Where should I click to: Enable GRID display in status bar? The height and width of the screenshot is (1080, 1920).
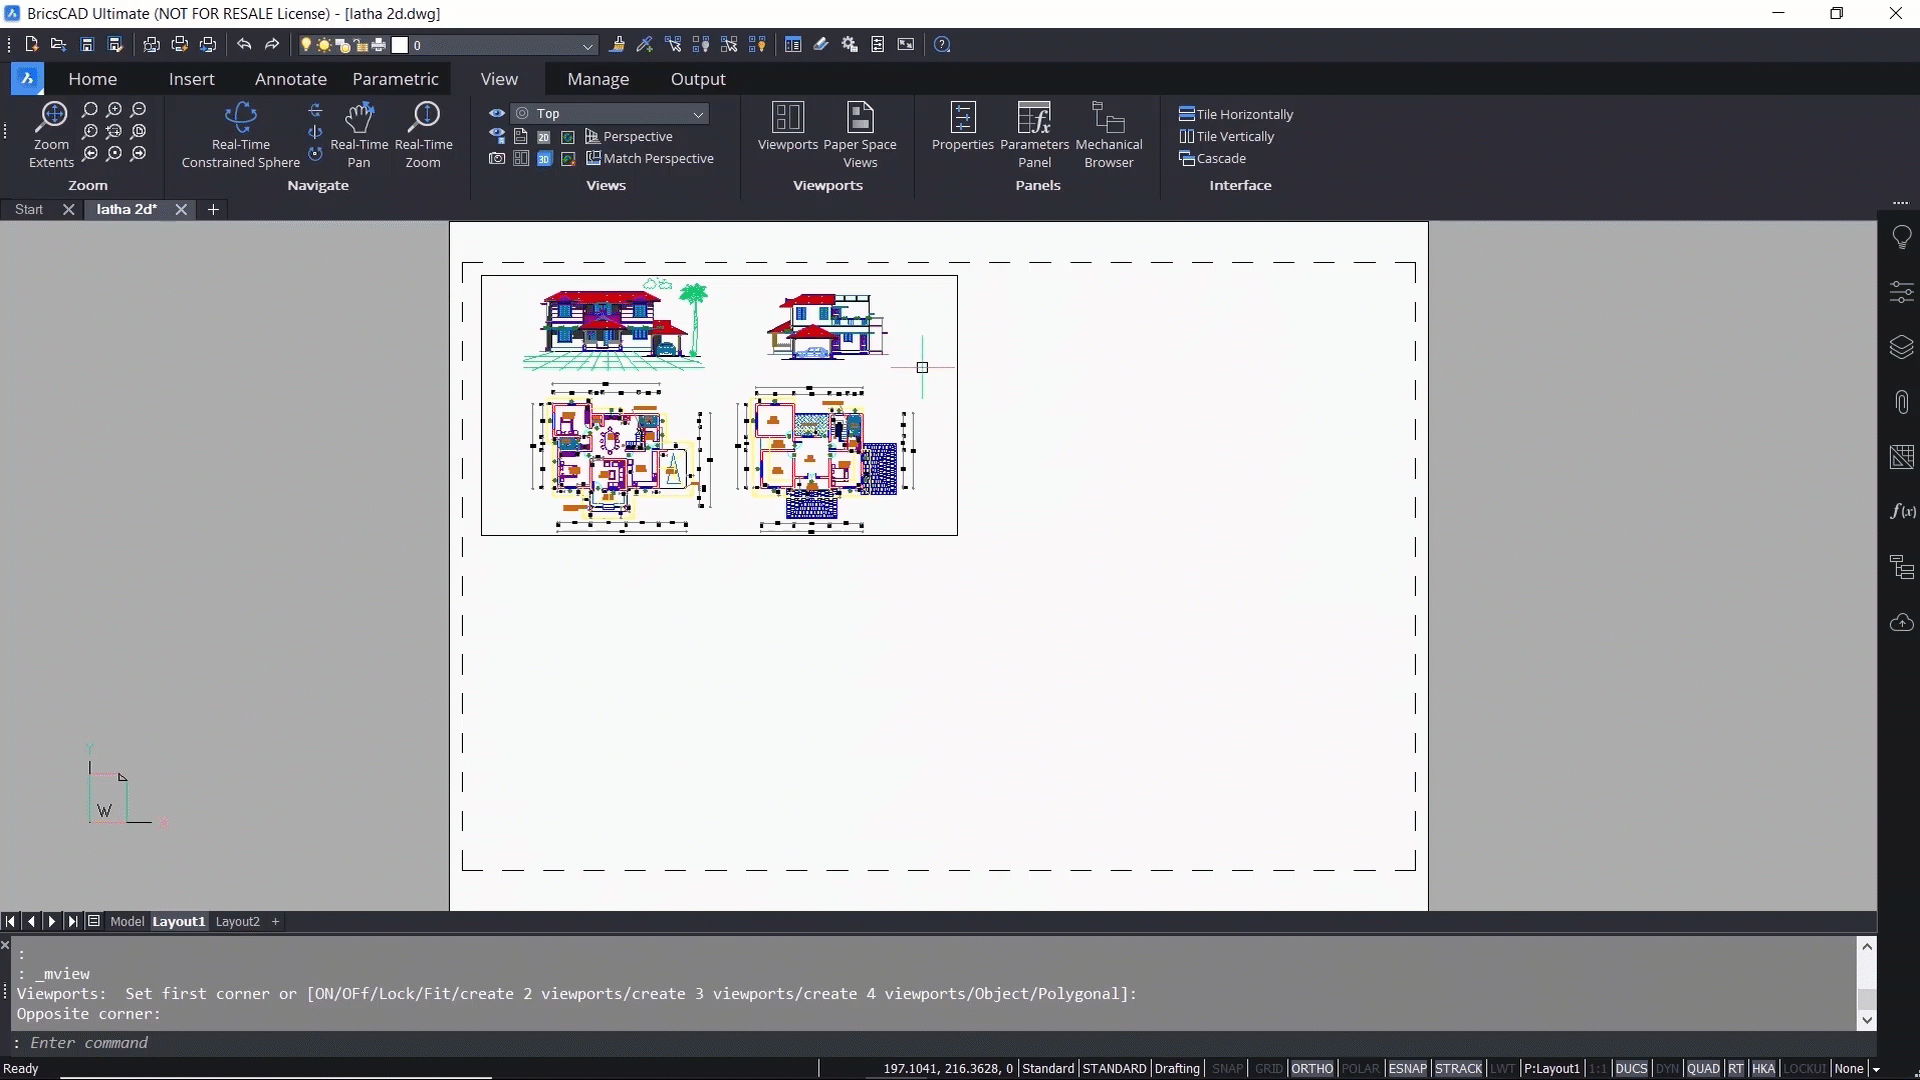(1268, 1068)
